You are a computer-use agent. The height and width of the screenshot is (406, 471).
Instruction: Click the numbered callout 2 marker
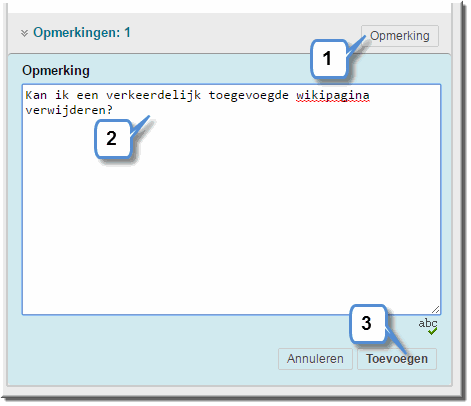(x=112, y=138)
